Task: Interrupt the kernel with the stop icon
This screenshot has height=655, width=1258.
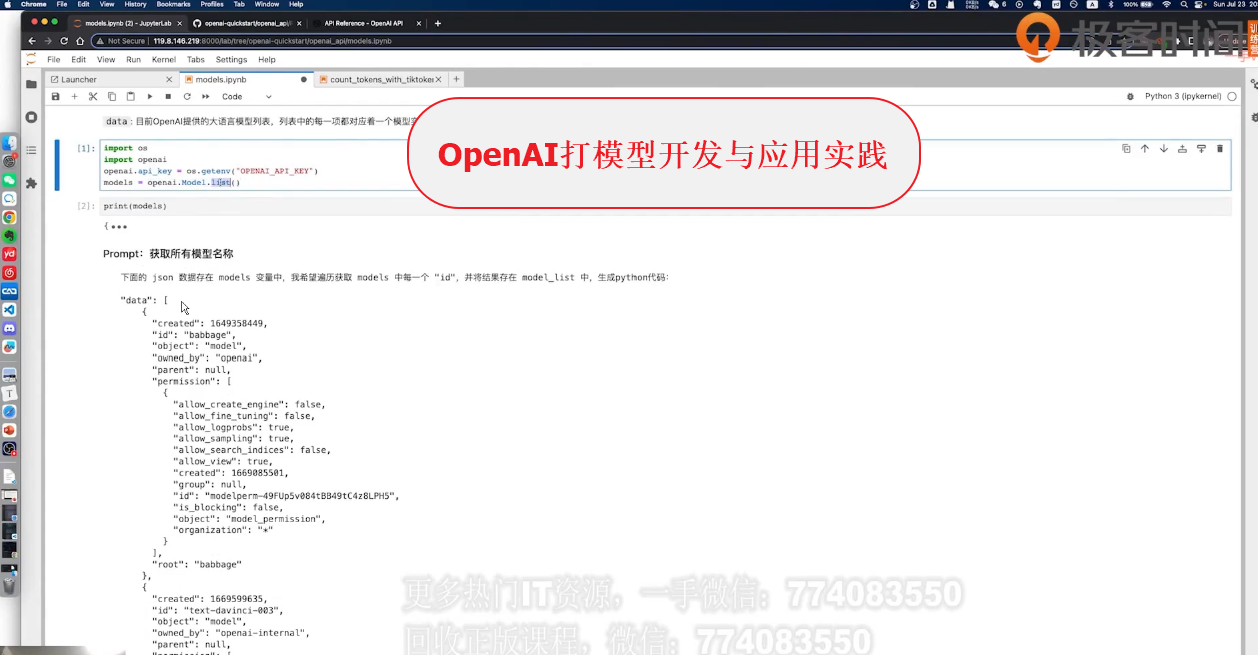Action: point(168,97)
